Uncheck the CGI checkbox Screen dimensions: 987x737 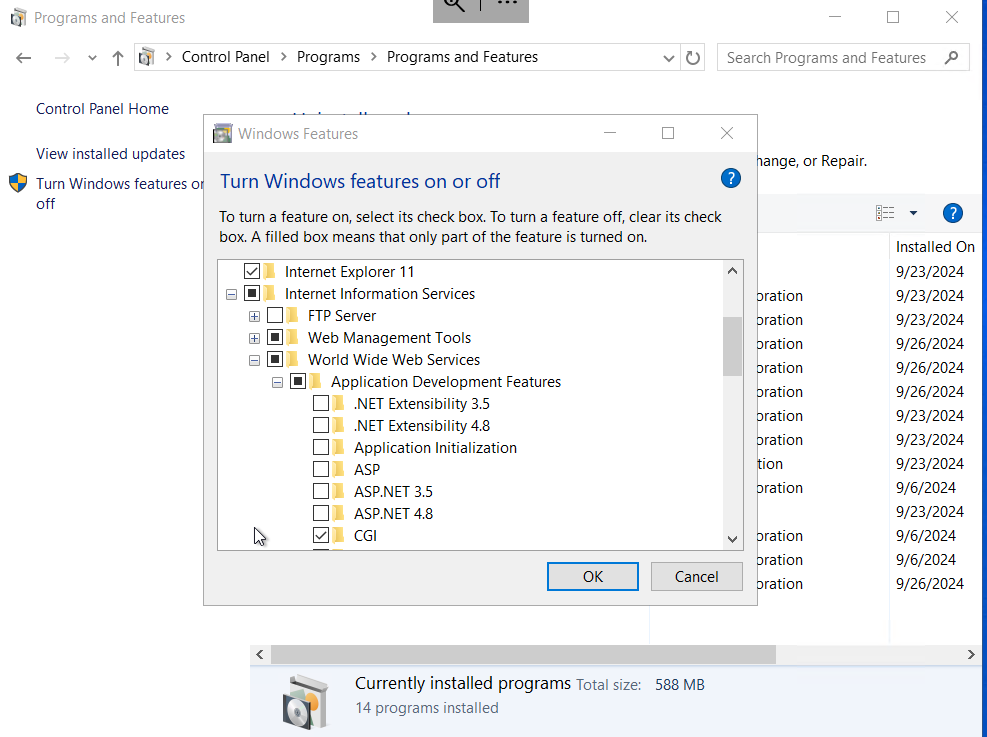pyautogui.click(x=321, y=535)
